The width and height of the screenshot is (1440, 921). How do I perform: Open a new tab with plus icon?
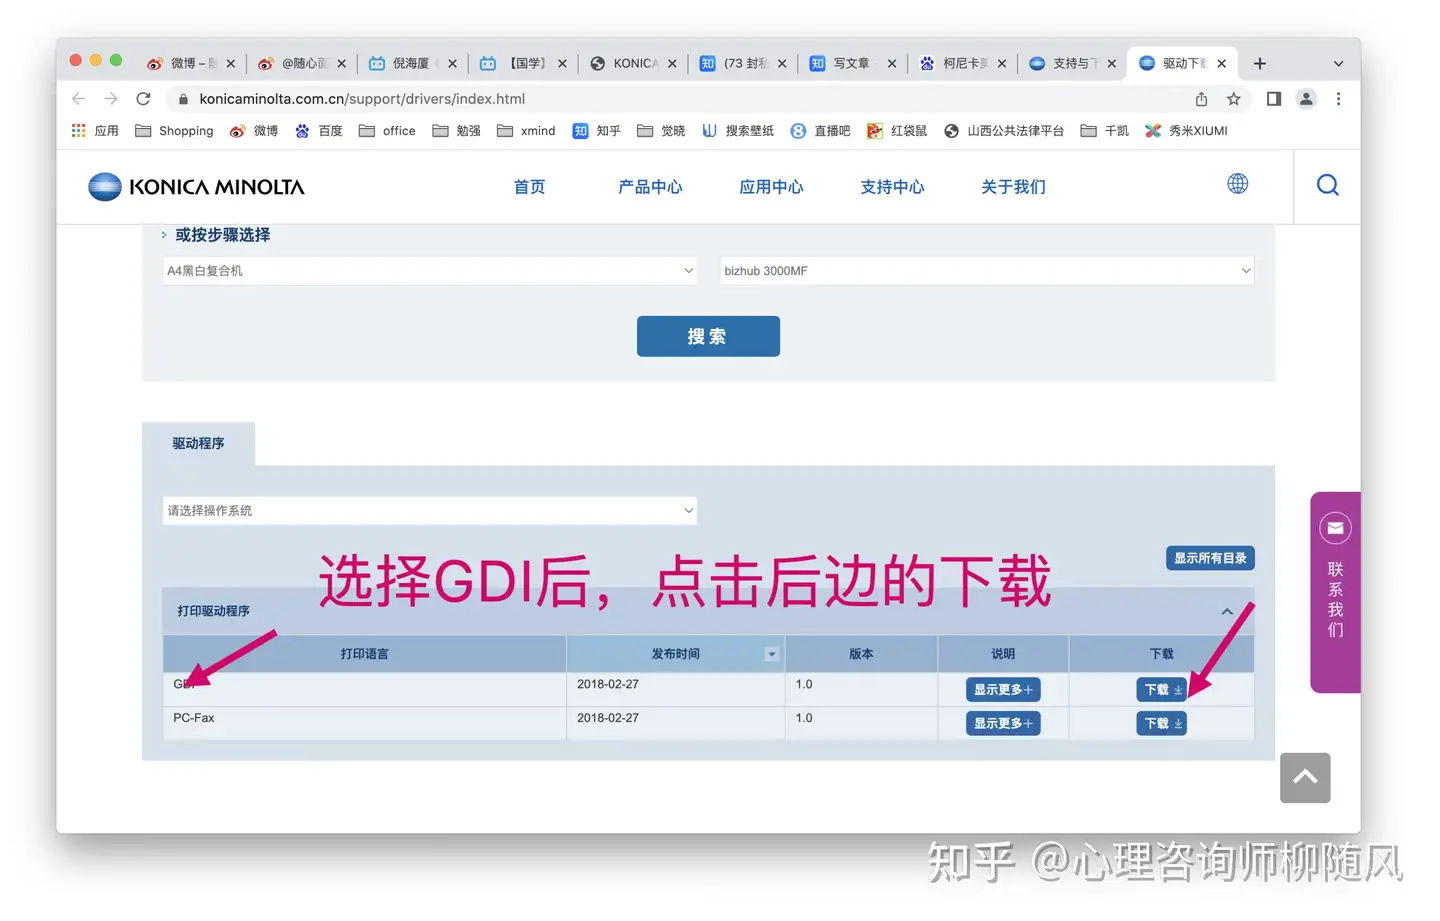(x=1260, y=63)
